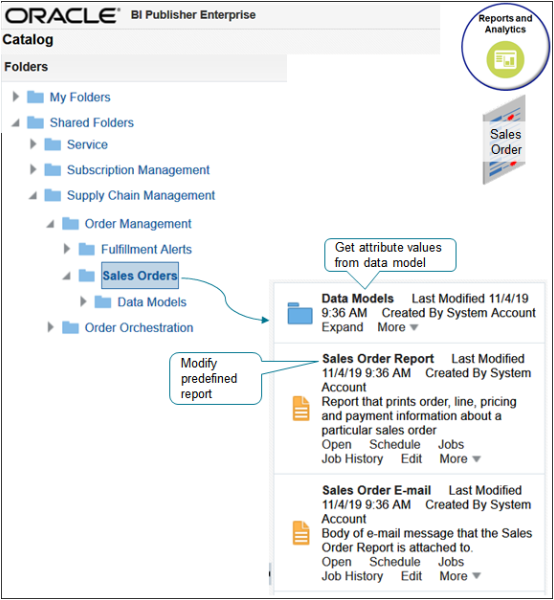Select Shared Folders in tree
Image resolution: width=554 pixels, height=600 pixels.
pyautogui.click(x=92, y=122)
